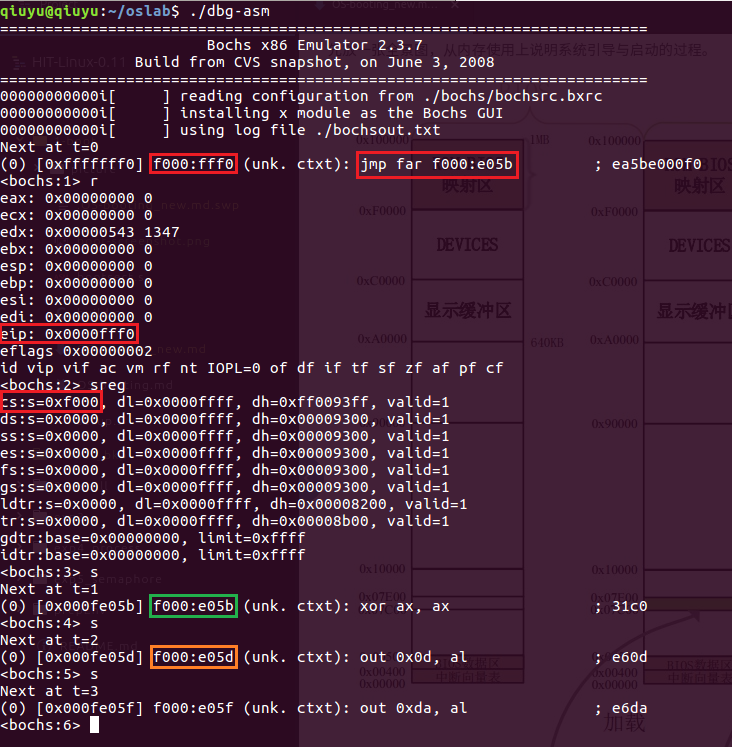Click the "gdtr:base=0x00000000" line

(x=152, y=539)
